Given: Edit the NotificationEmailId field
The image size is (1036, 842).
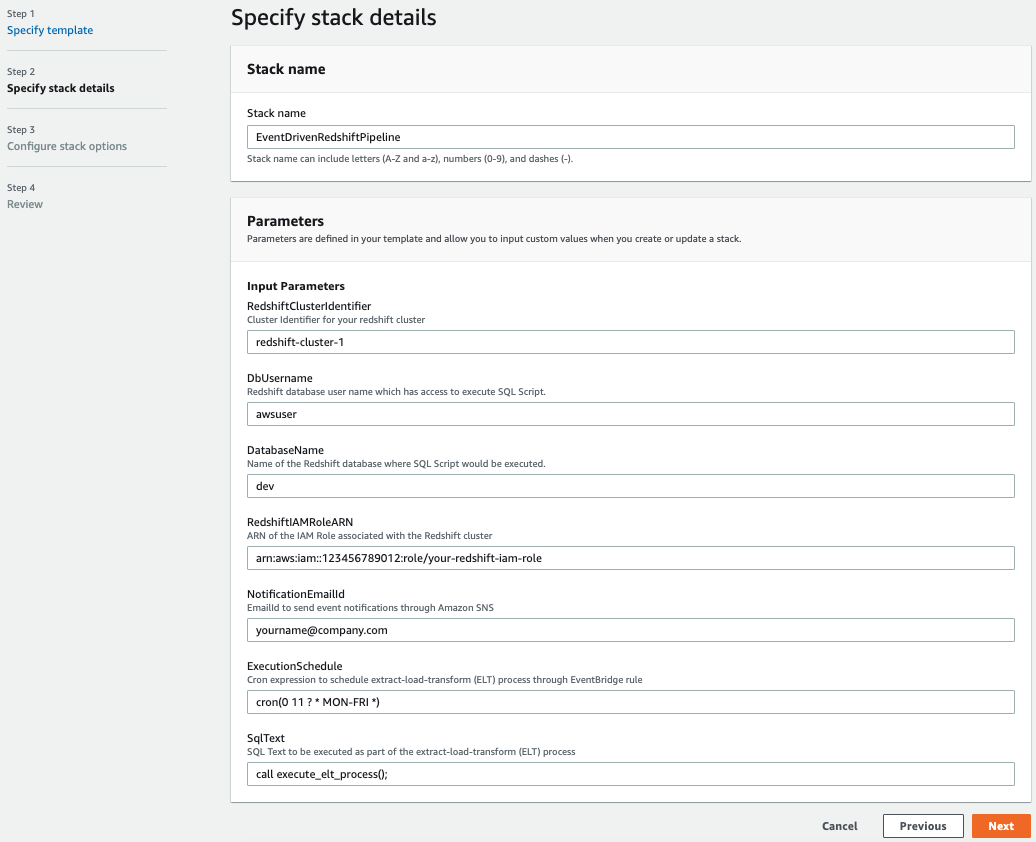Looking at the screenshot, I should coord(630,630).
